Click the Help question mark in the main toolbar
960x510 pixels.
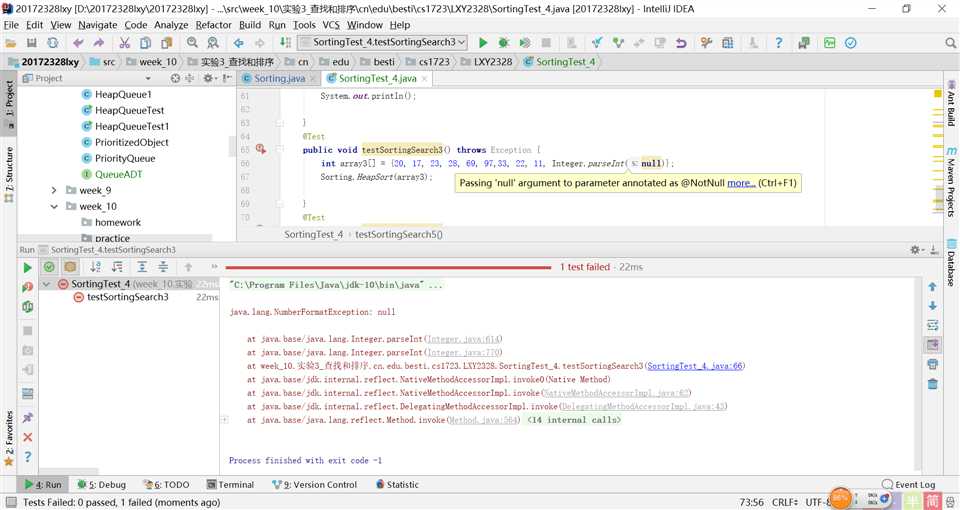(778, 42)
